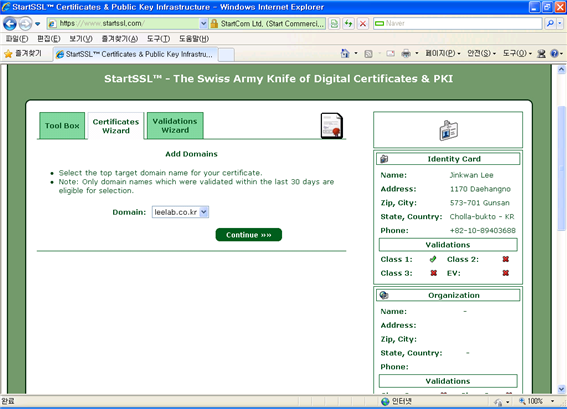
Task: Open a new blank browser tab
Action: [x=226, y=55]
